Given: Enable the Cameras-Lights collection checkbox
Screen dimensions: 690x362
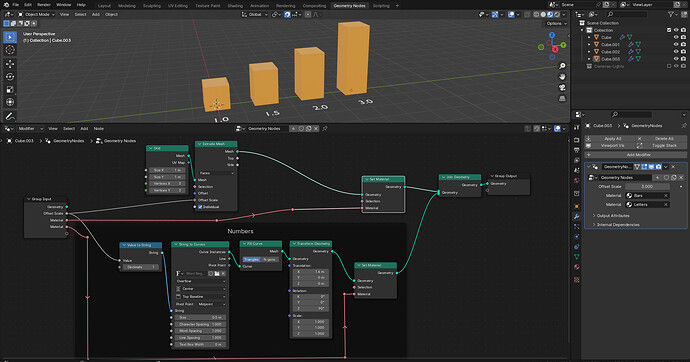Looking at the screenshot, I should 669,66.
